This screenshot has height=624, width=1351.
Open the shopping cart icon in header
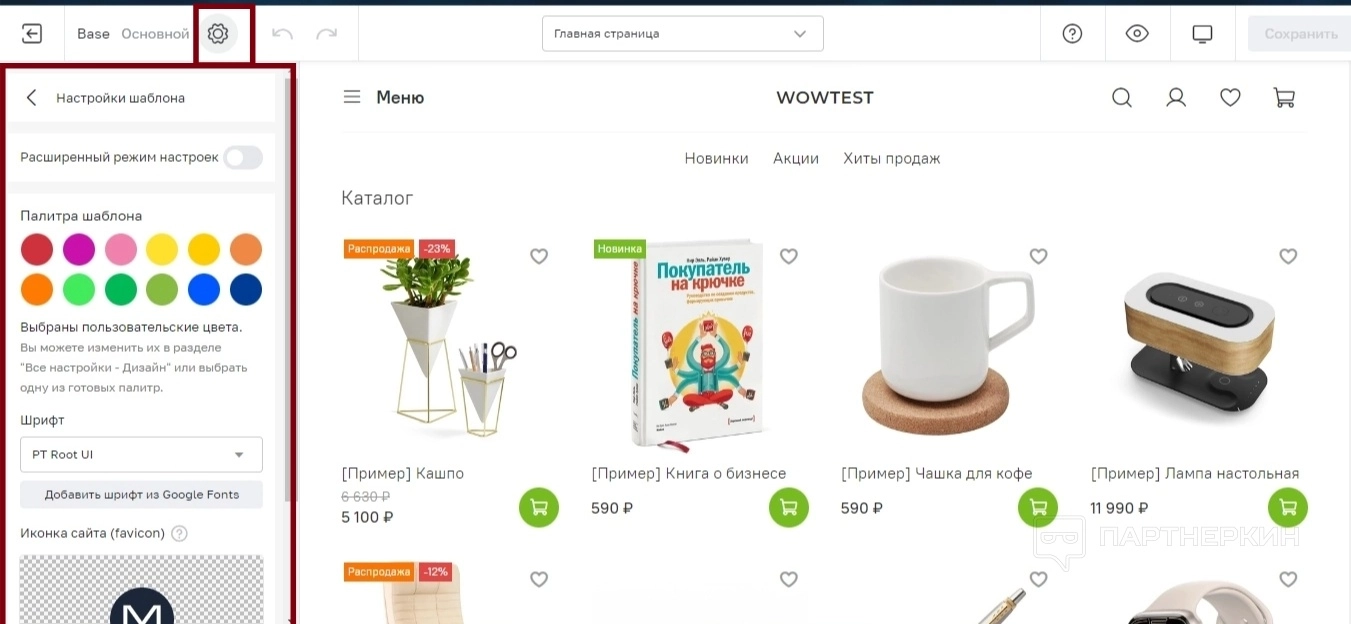(x=1284, y=97)
